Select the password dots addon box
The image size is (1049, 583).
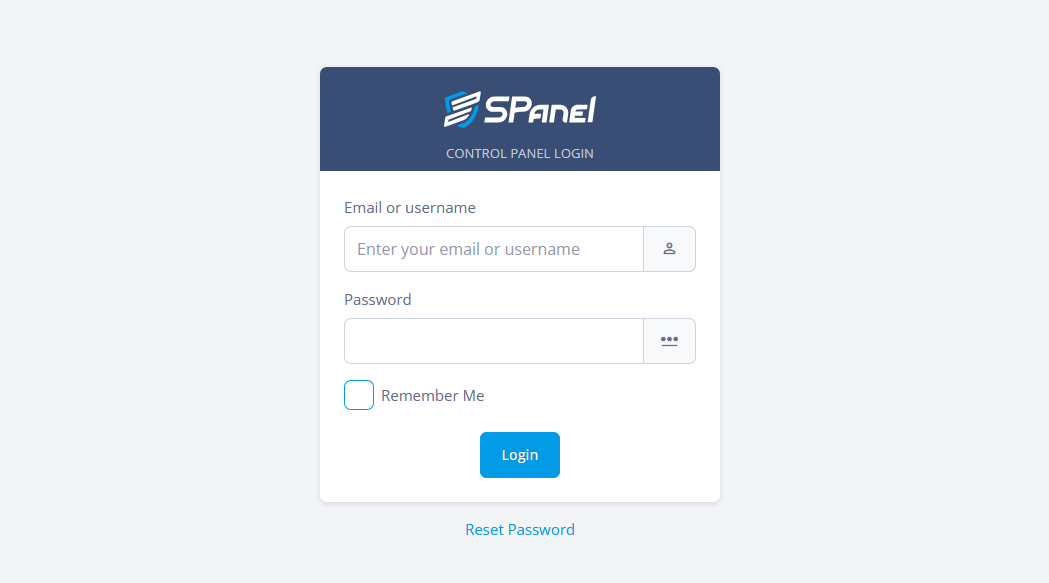(670, 341)
